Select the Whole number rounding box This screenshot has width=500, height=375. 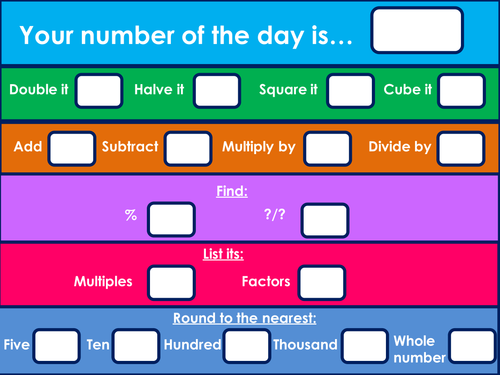tap(473, 346)
